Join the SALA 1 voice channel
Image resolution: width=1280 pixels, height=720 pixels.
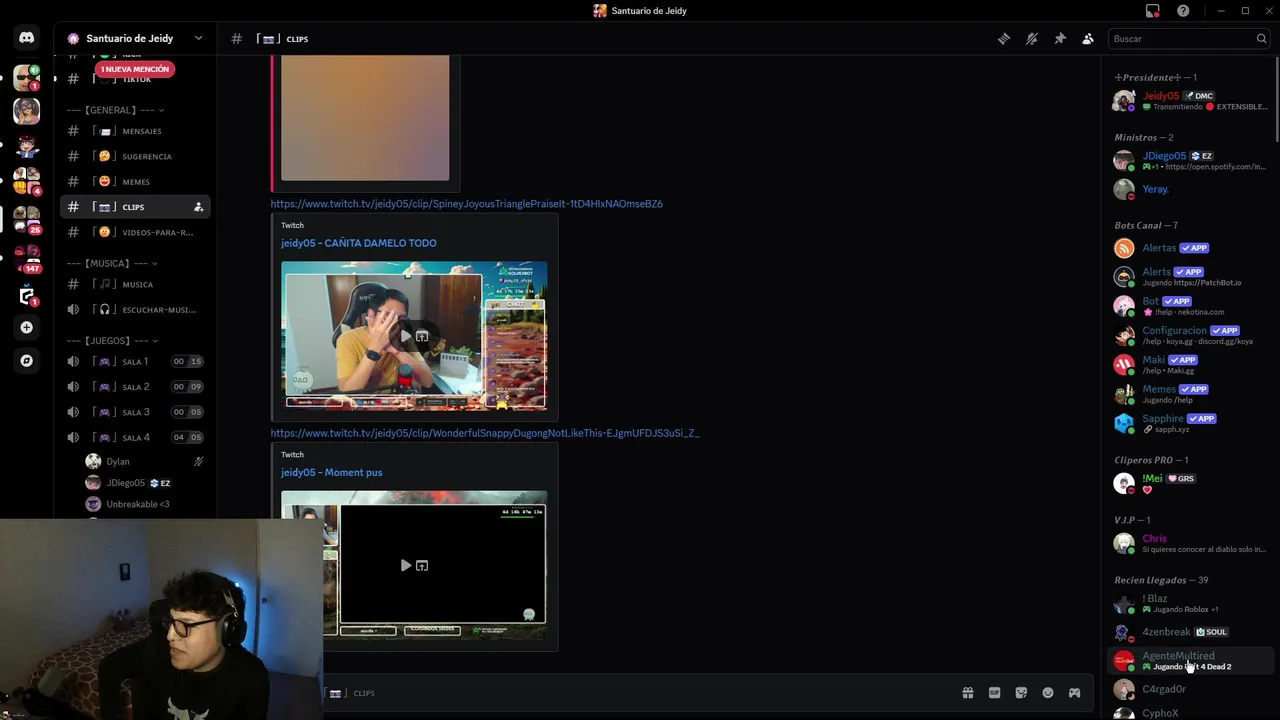tap(135, 361)
